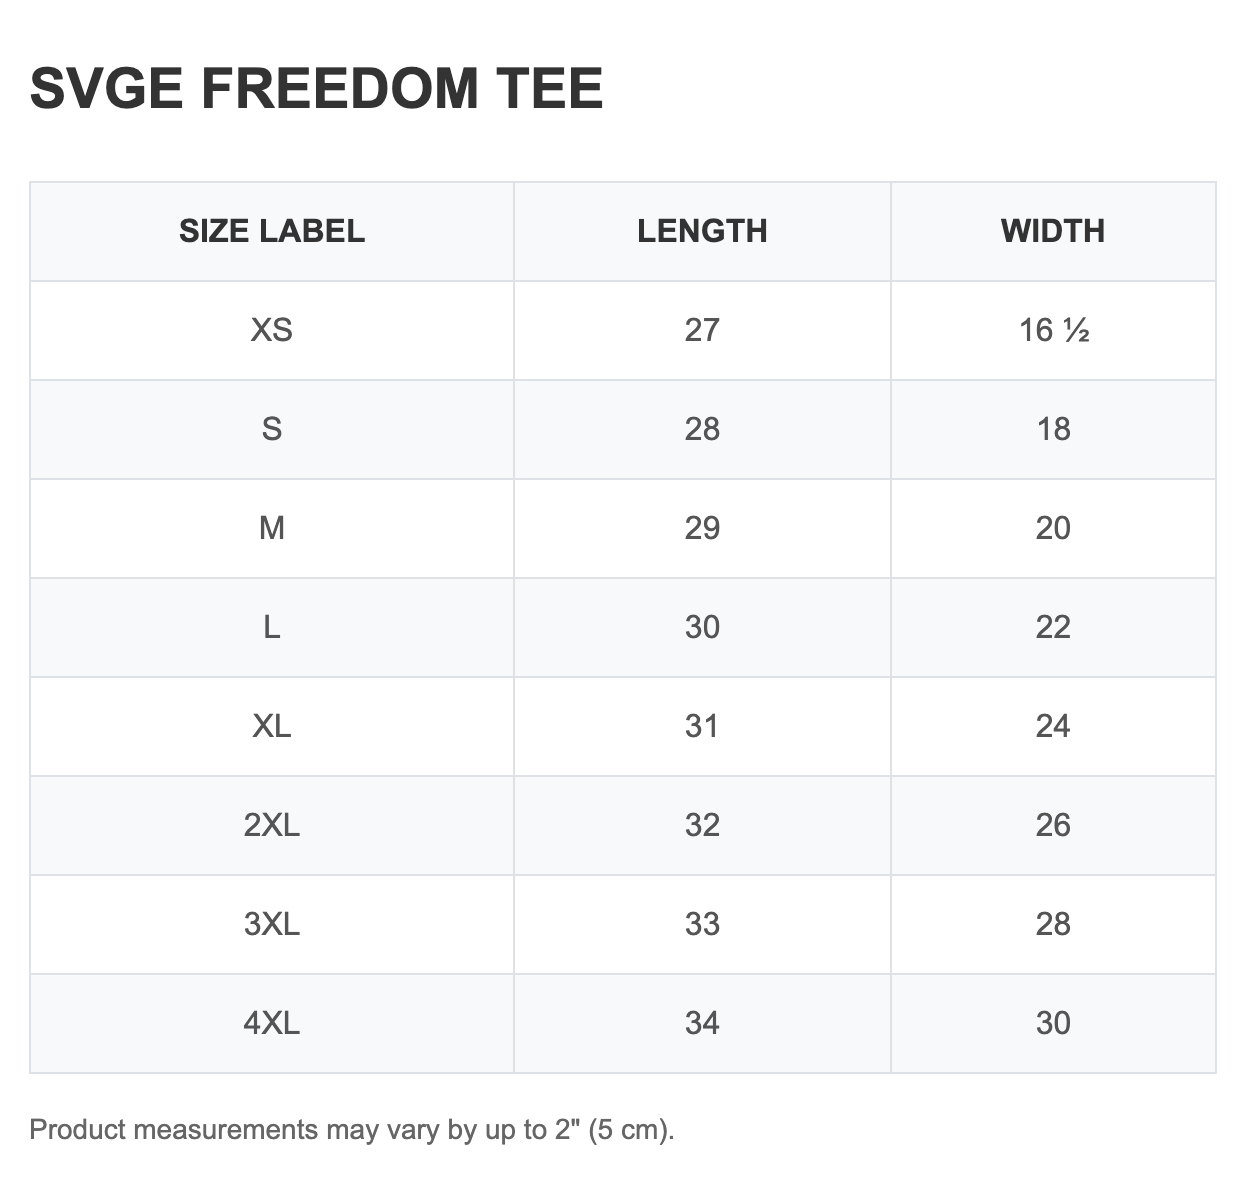
Task: Select the XS size label cell
Action: click(272, 330)
